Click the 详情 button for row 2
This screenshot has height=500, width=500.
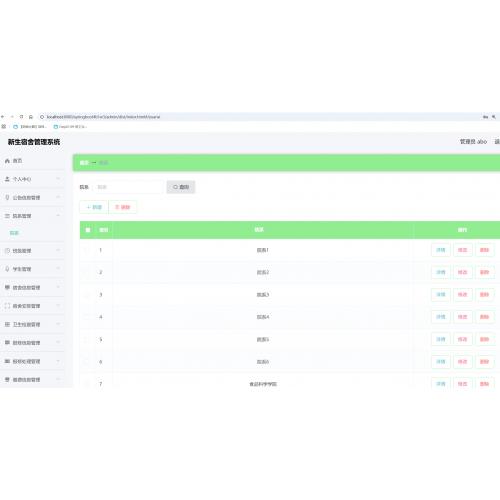click(441, 272)
